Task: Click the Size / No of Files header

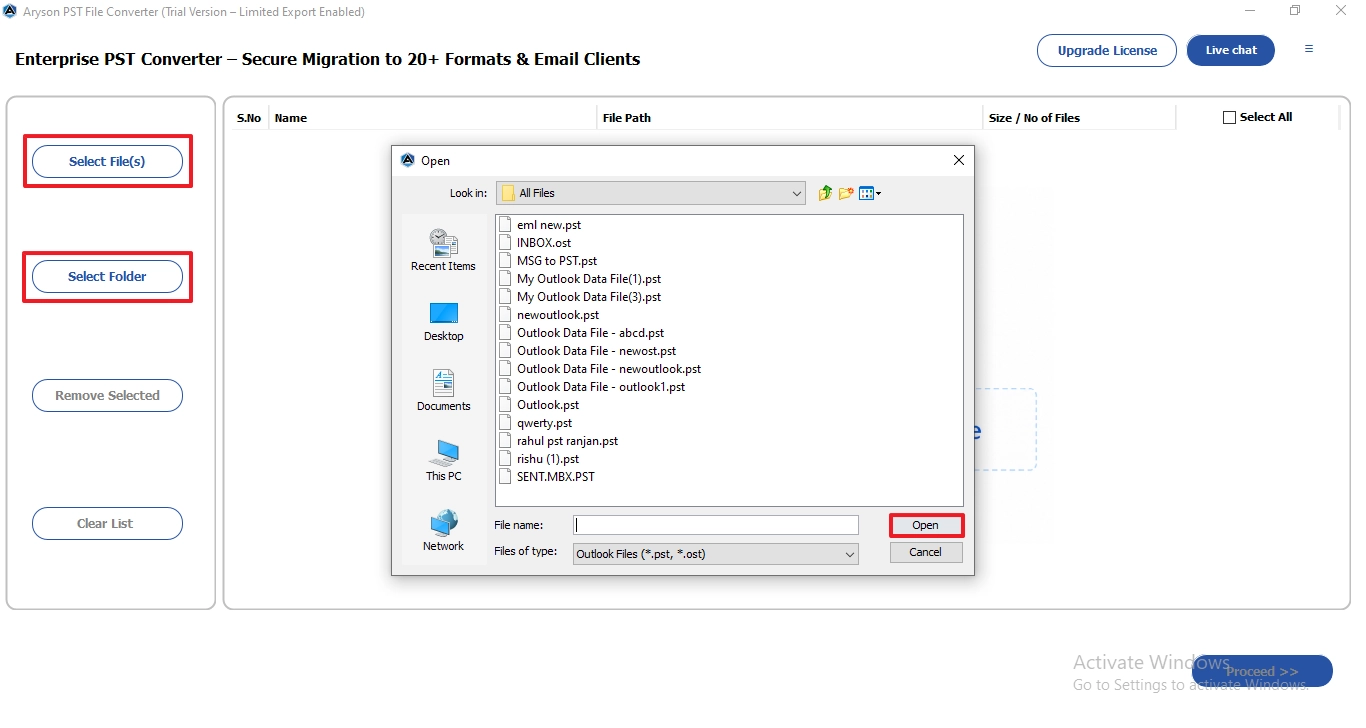Action: pyautogui.click(x=1034, y=118)
